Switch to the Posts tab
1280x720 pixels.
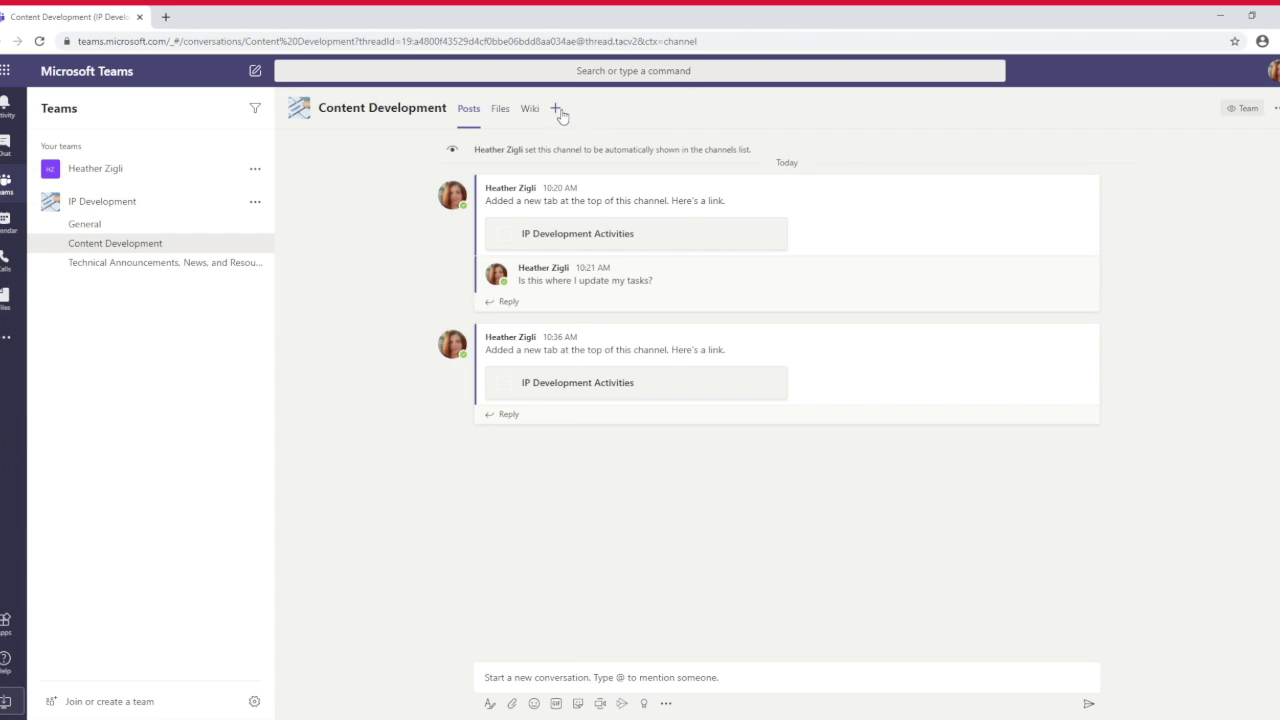[469, 109]
